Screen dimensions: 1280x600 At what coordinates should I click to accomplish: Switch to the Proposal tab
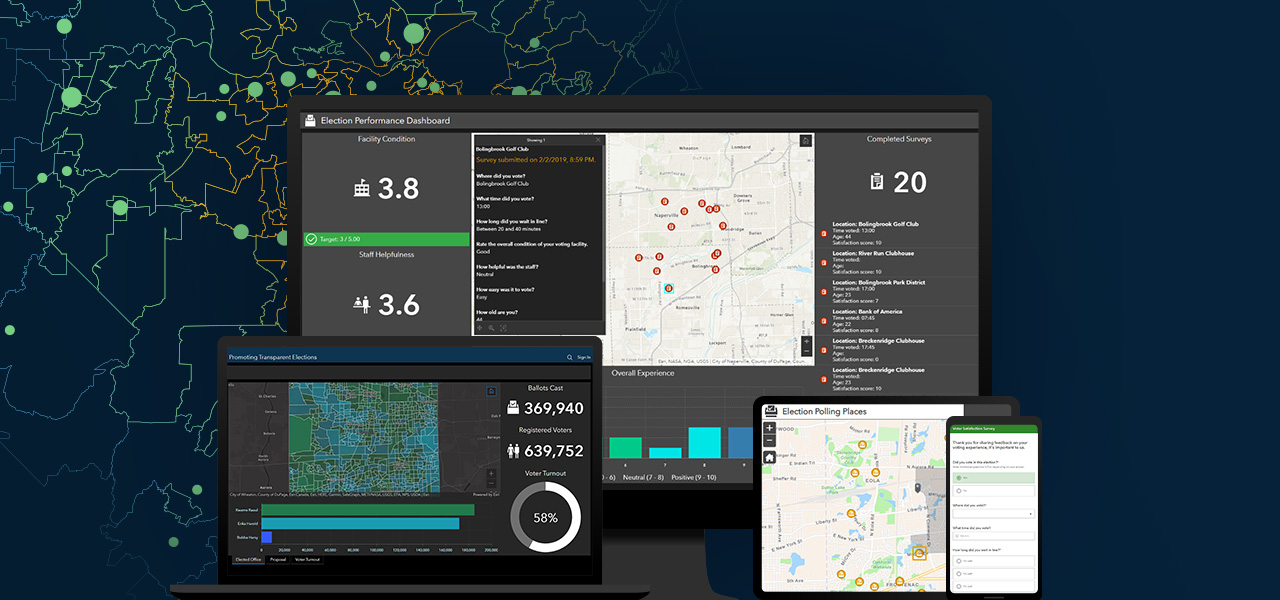coord(278,559)
